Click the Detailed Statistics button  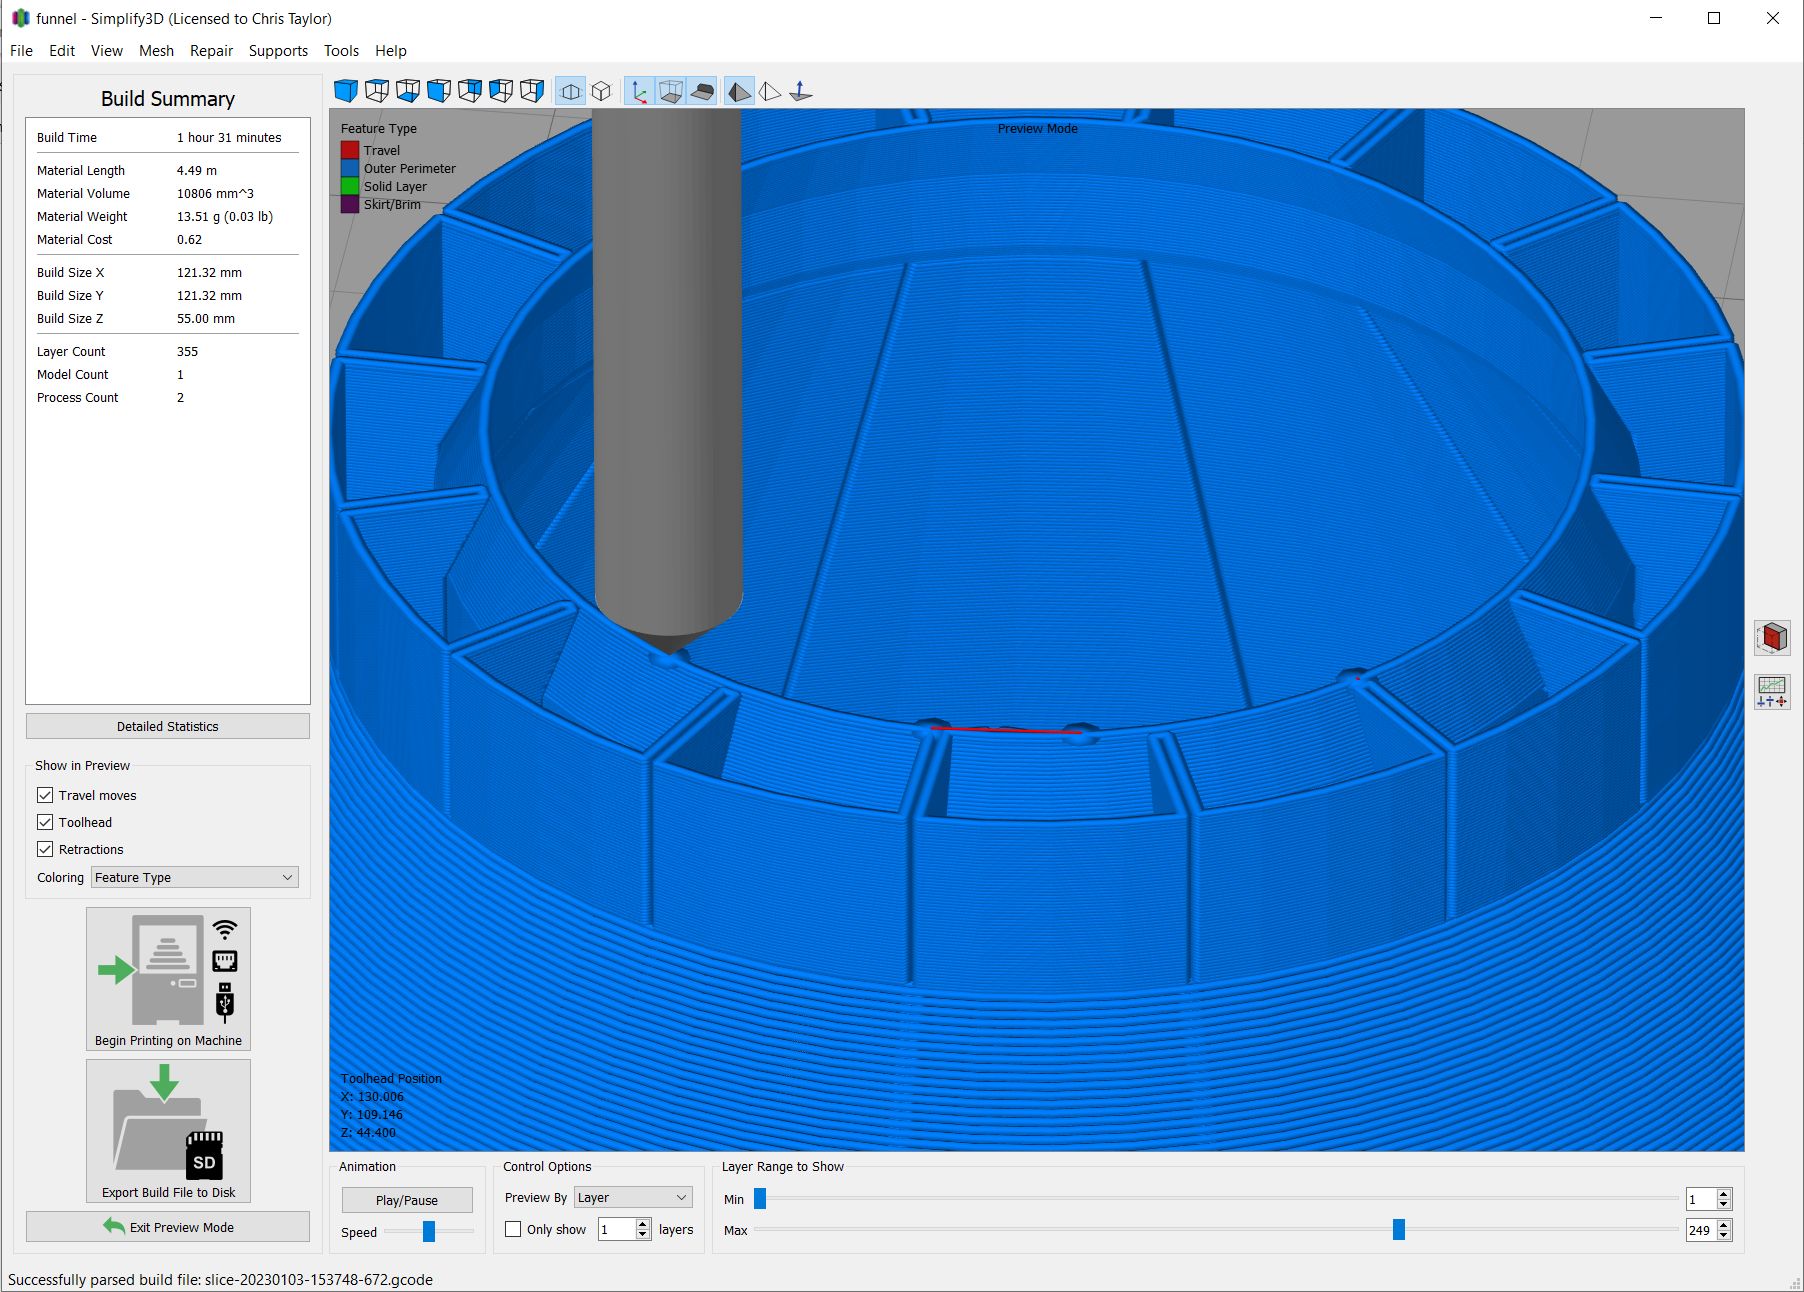coord(168,726)
